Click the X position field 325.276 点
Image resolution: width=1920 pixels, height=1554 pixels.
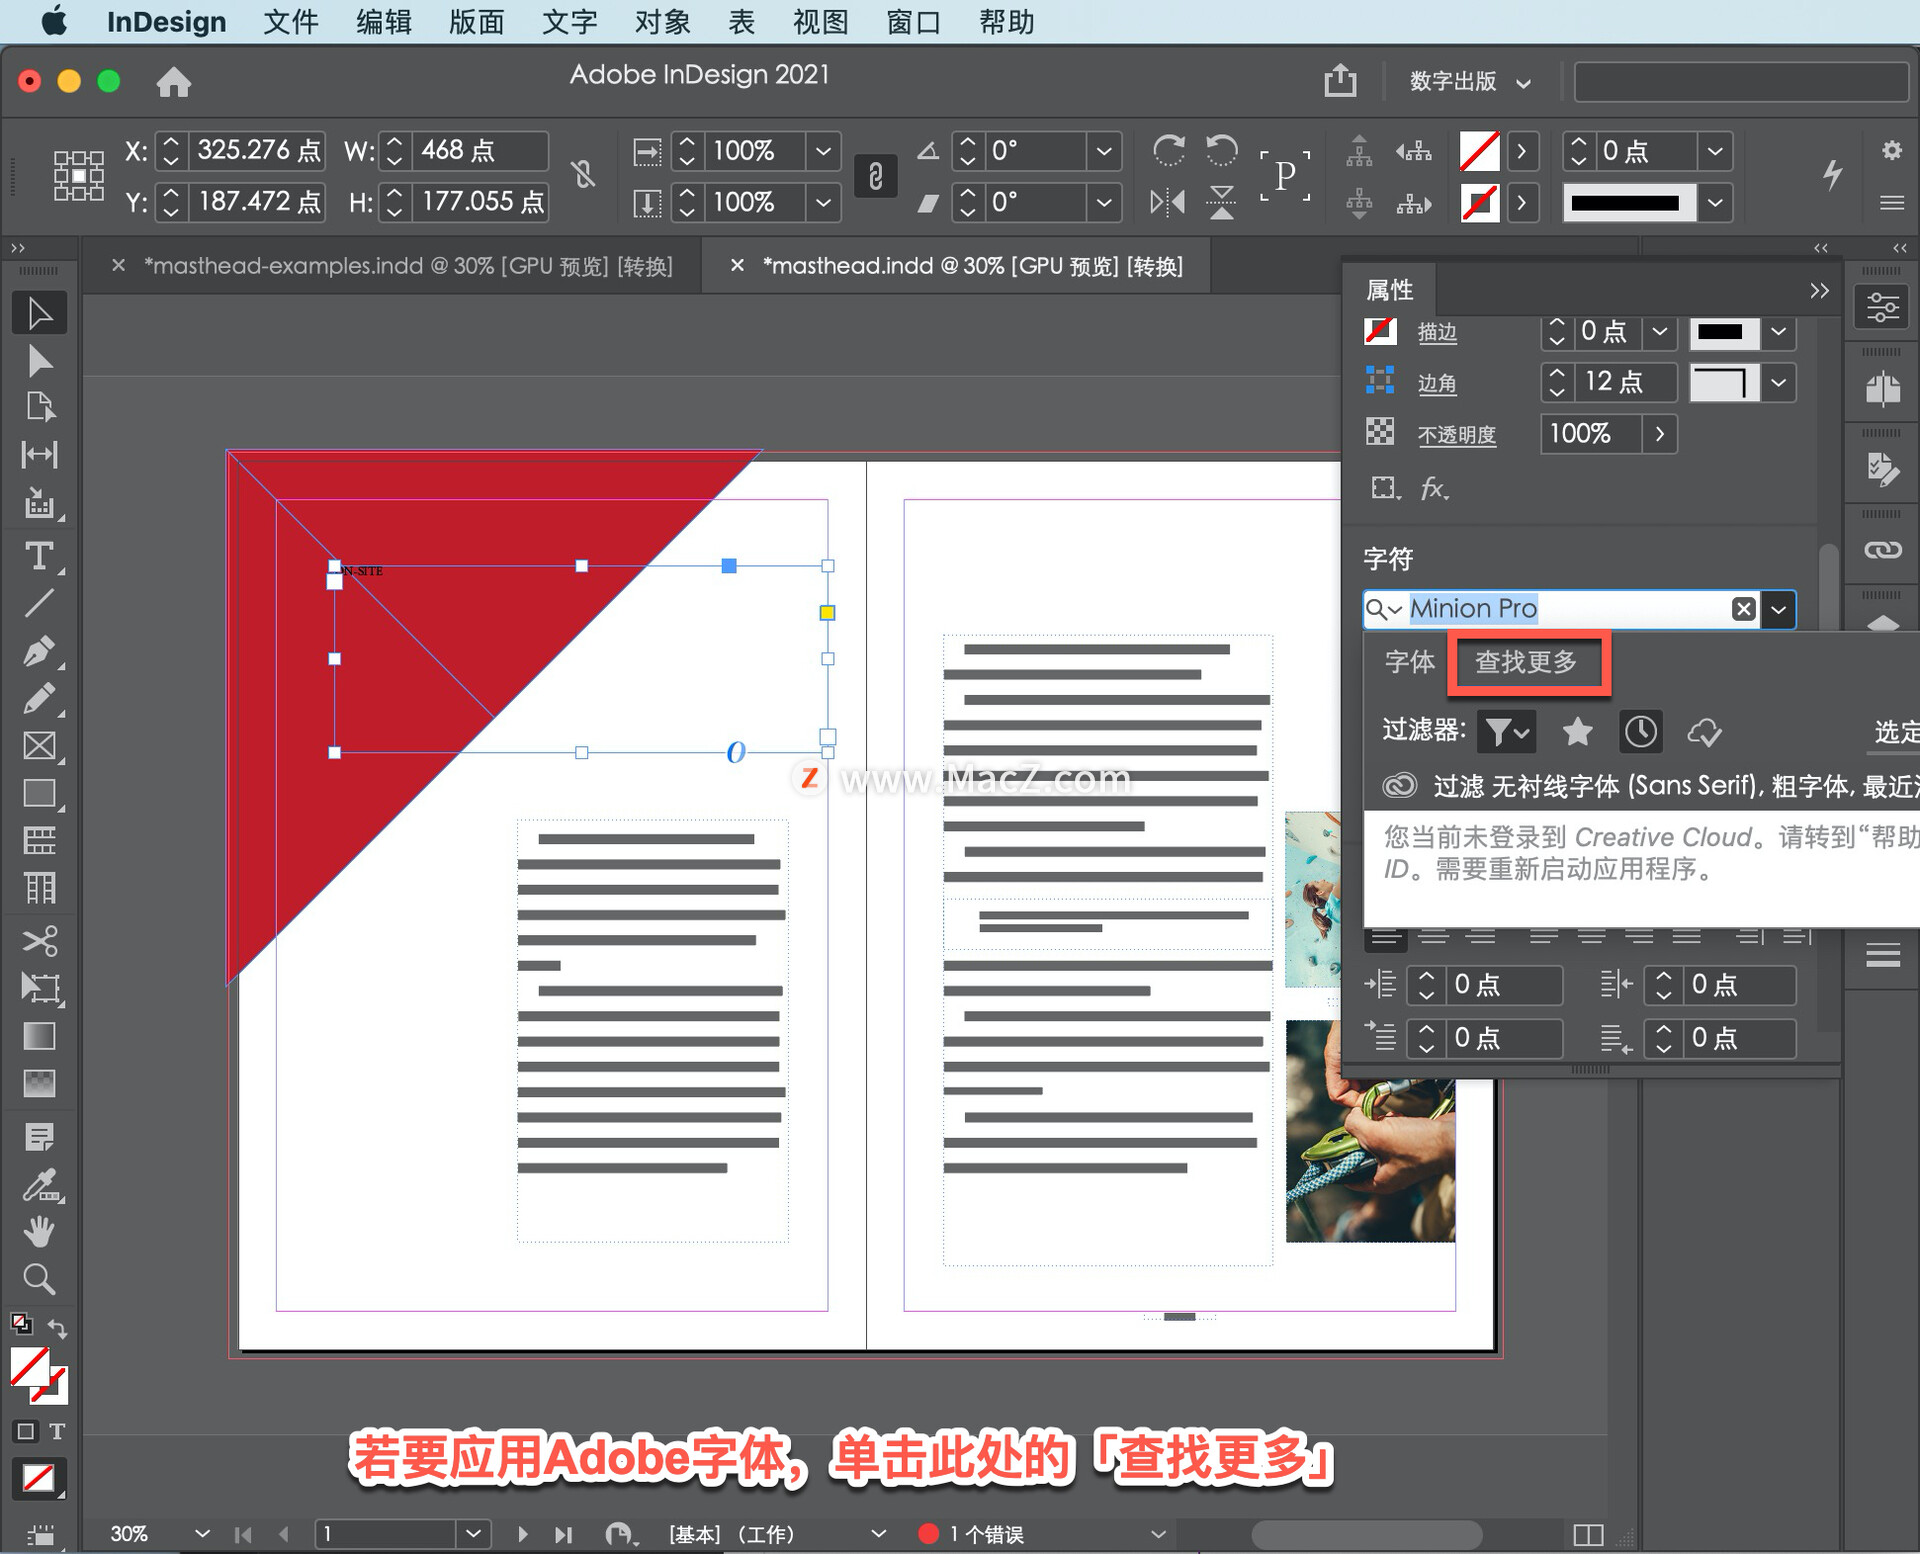(x=258, y=150)
